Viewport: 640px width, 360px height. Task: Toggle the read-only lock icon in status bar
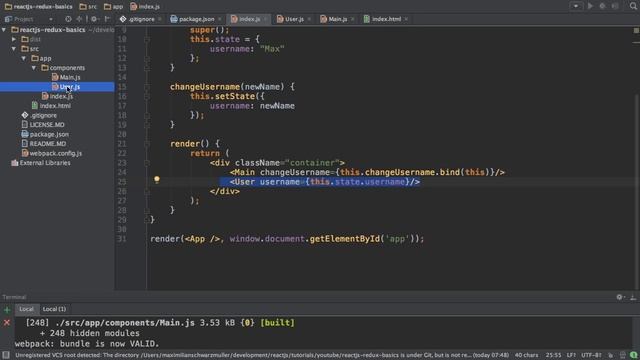tap(611, 355)
